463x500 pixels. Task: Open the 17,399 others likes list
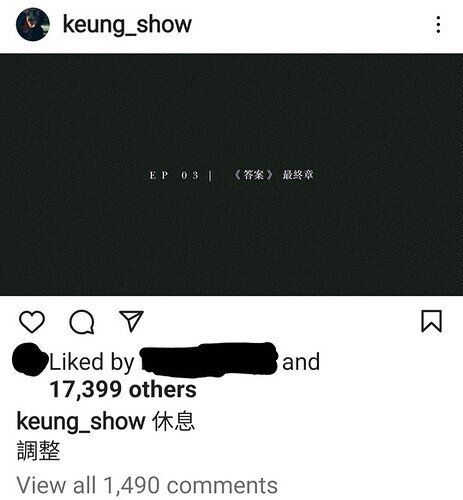coord(123,389)
